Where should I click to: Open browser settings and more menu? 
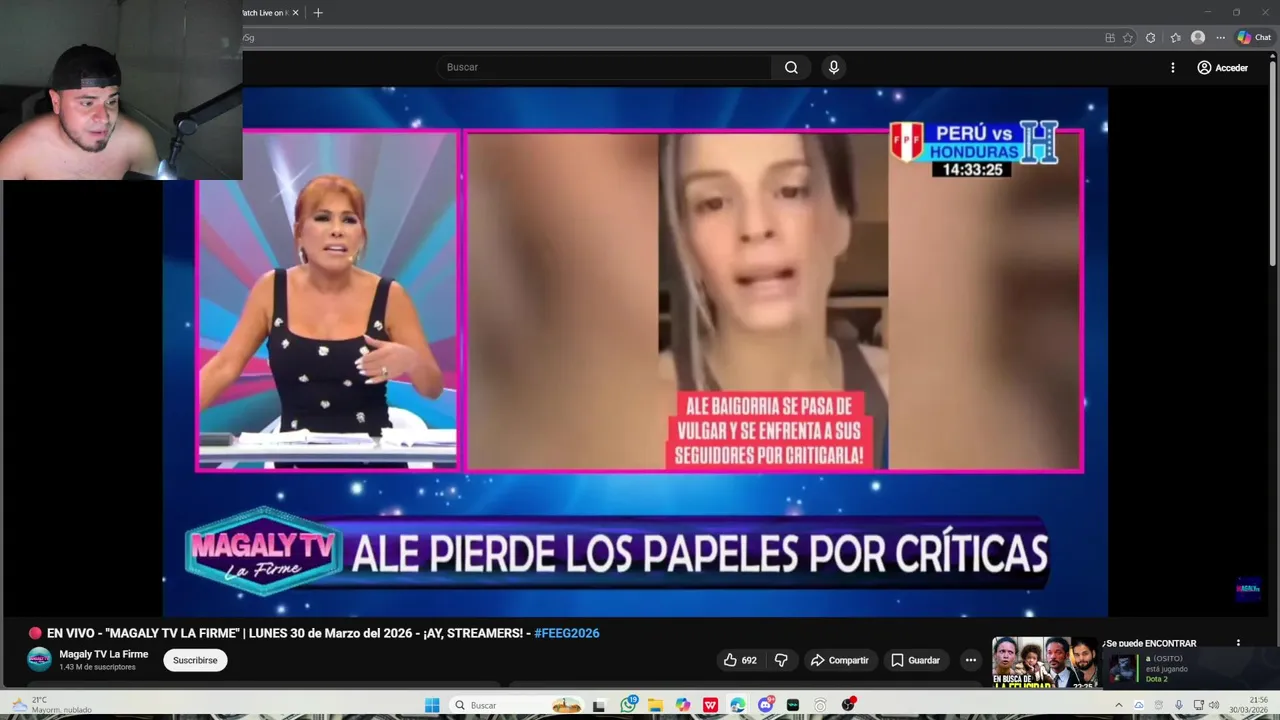tap(1220, 38)
